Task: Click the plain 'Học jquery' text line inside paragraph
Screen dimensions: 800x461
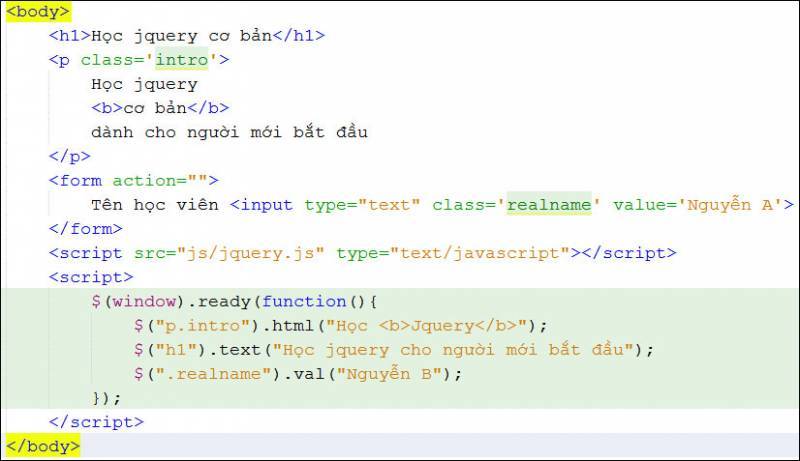Action: 144,84
